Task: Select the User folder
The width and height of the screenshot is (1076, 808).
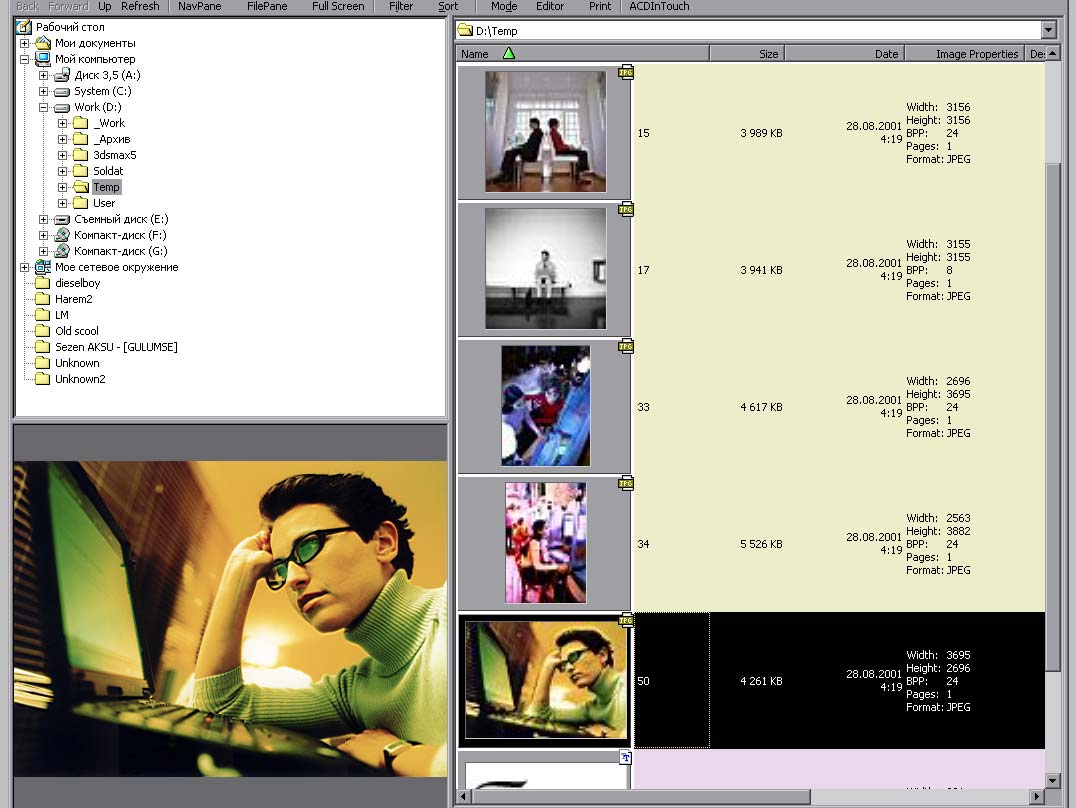Action: click(104, 203)
